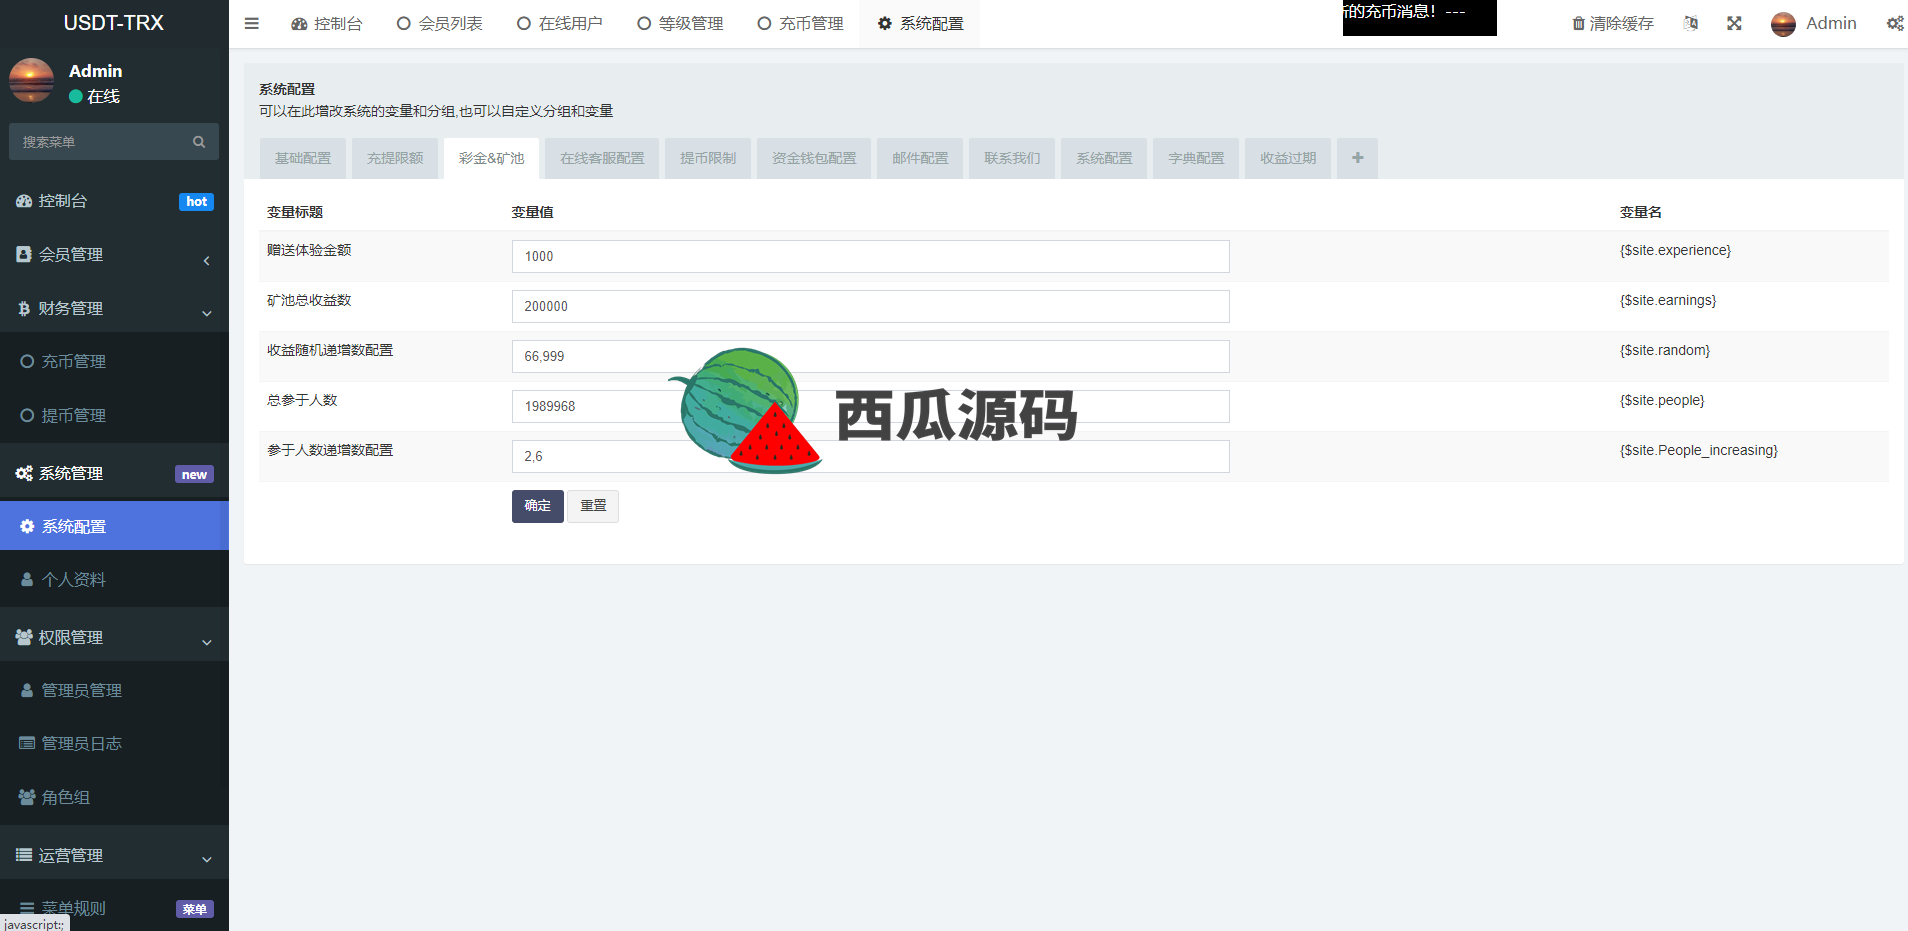Click the bitcoin icon beside 财务管理

click(x=24, y=308)
